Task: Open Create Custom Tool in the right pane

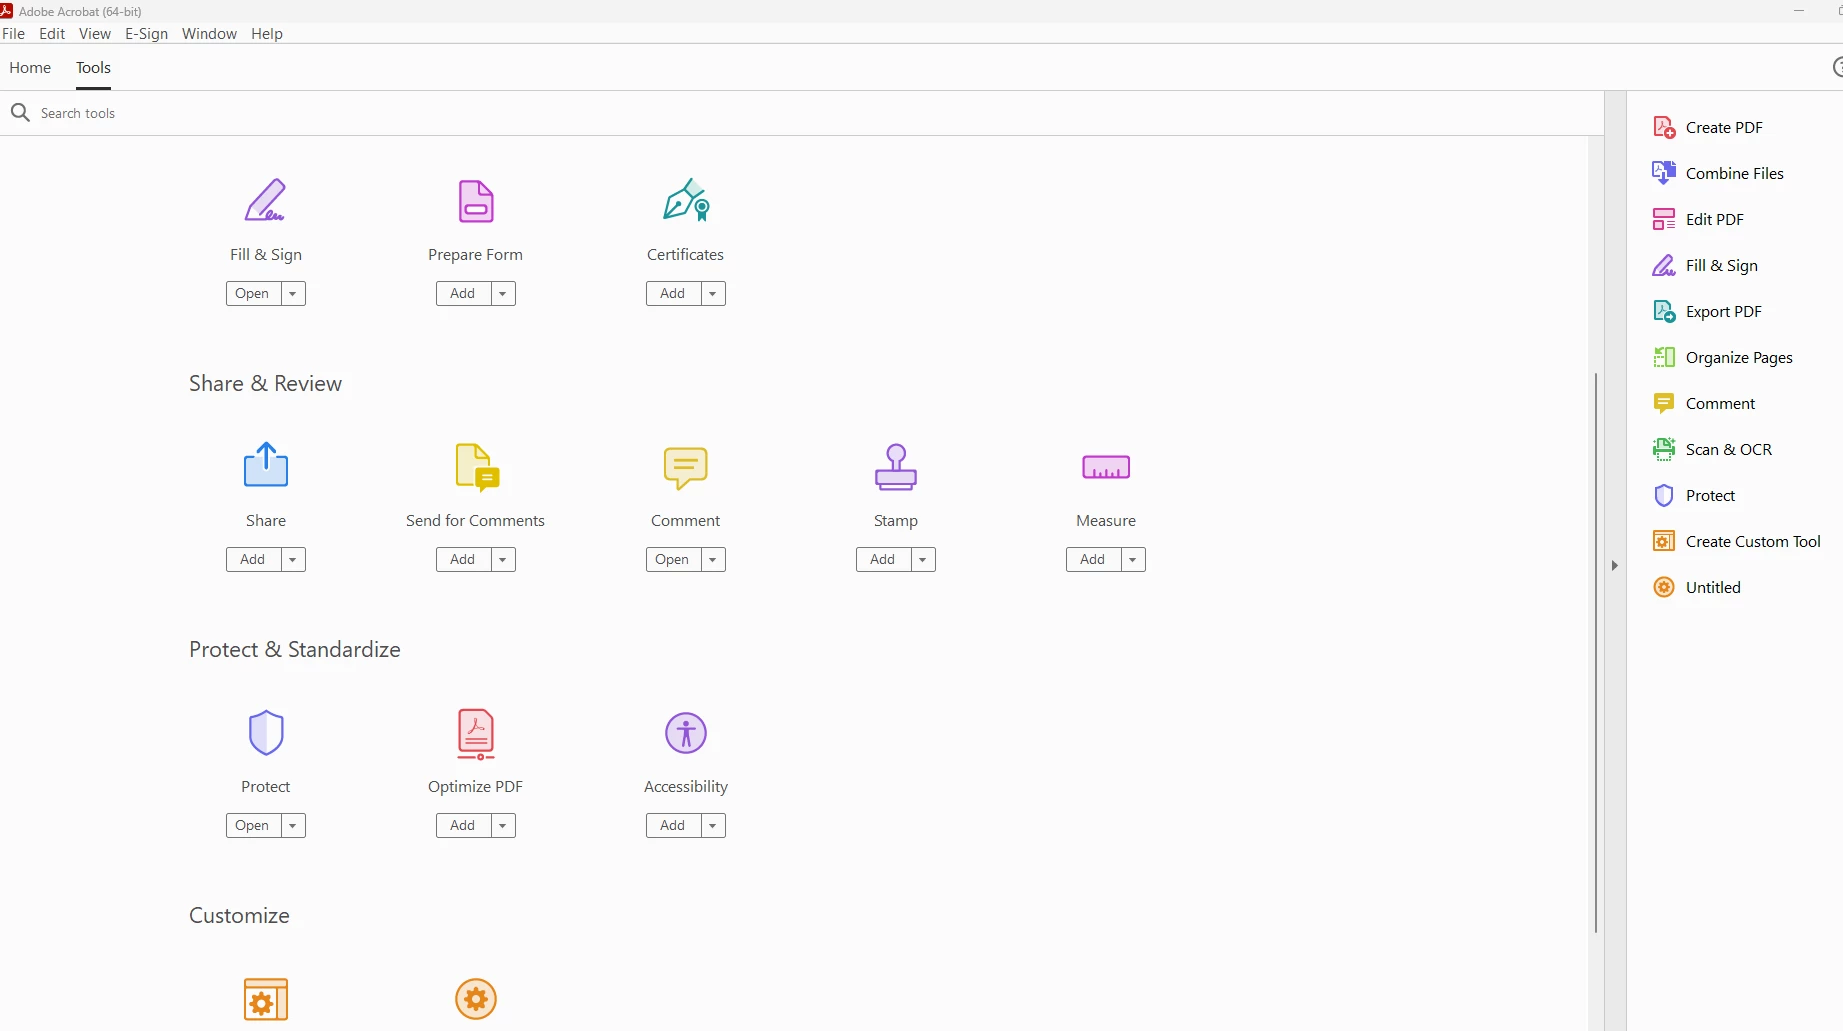Action: (x=1737, y=541)
